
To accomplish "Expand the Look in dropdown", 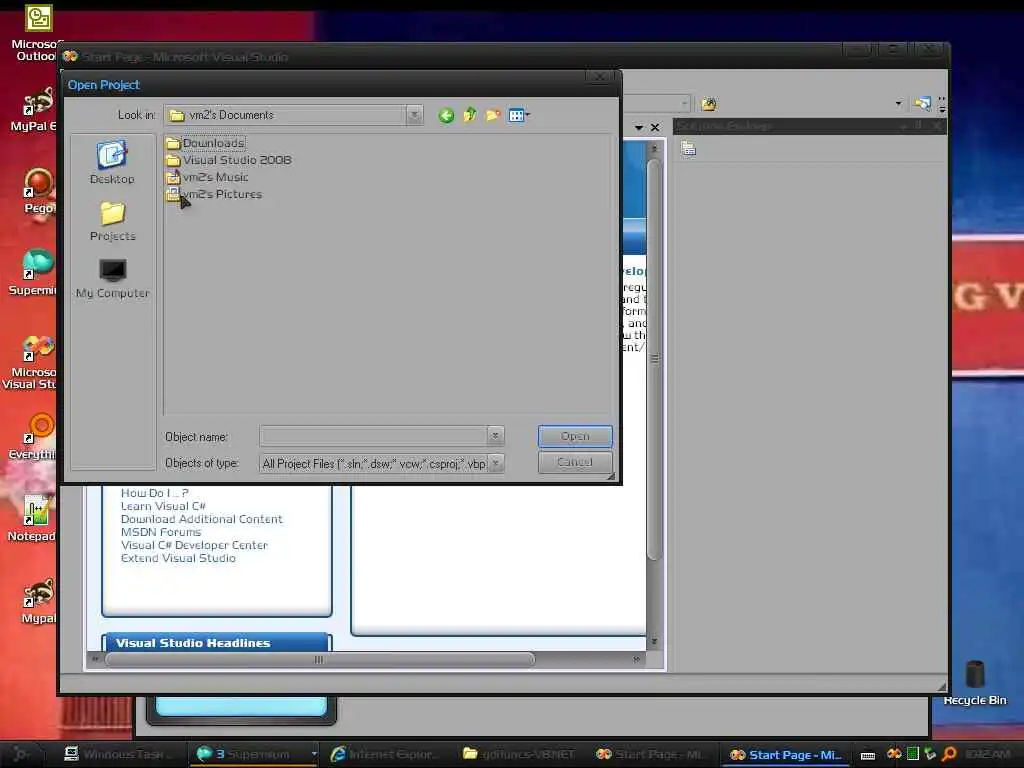I will click(x=414, y=115).
